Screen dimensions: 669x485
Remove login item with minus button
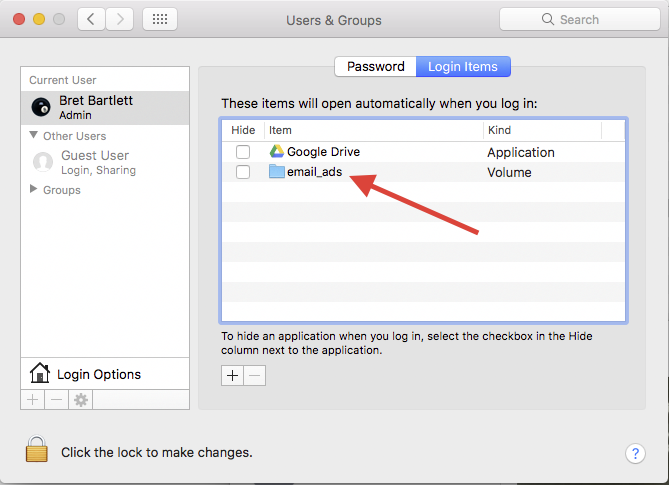click(x=255, y=375)
